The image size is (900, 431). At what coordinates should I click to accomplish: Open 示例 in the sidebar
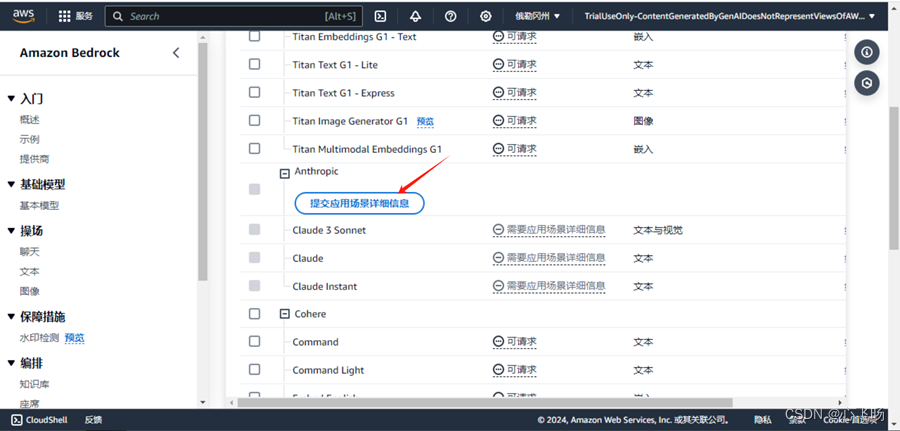[x=29, y=139]
